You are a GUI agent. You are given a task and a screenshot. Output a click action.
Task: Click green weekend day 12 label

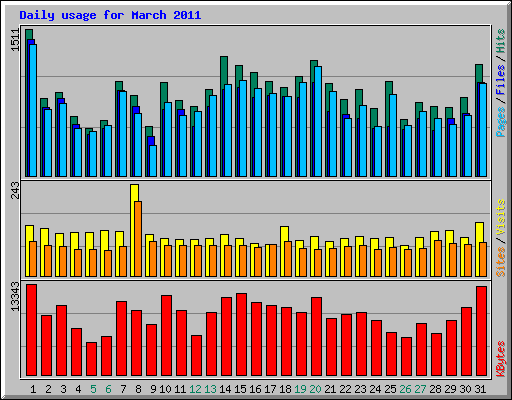click(195, 389)
